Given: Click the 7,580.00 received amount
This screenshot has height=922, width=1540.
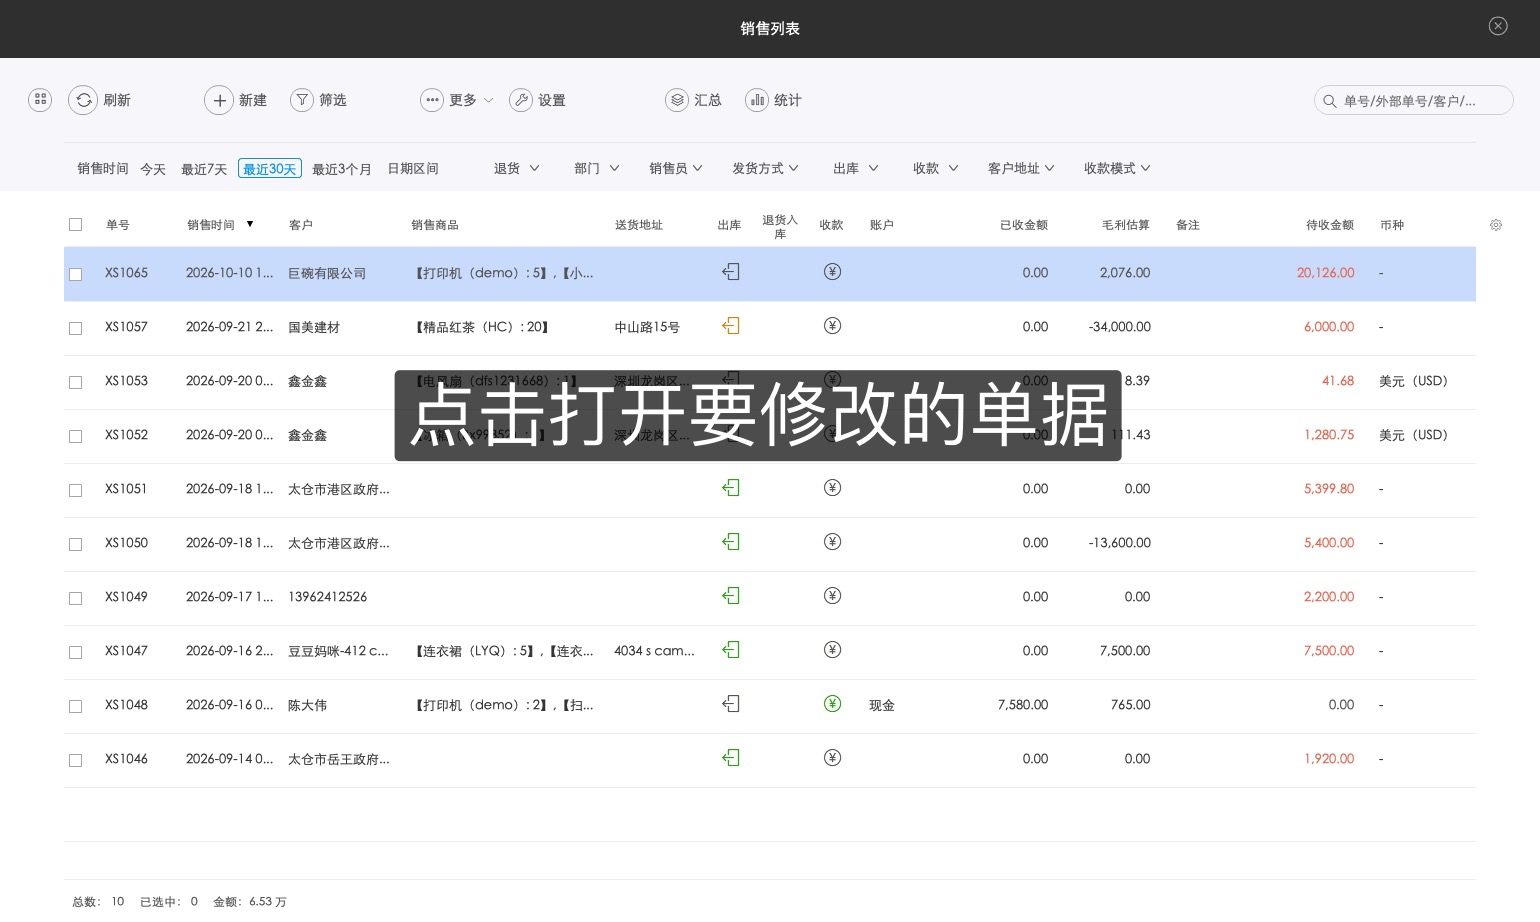Looking at the screenshot, I should 1023,705.
